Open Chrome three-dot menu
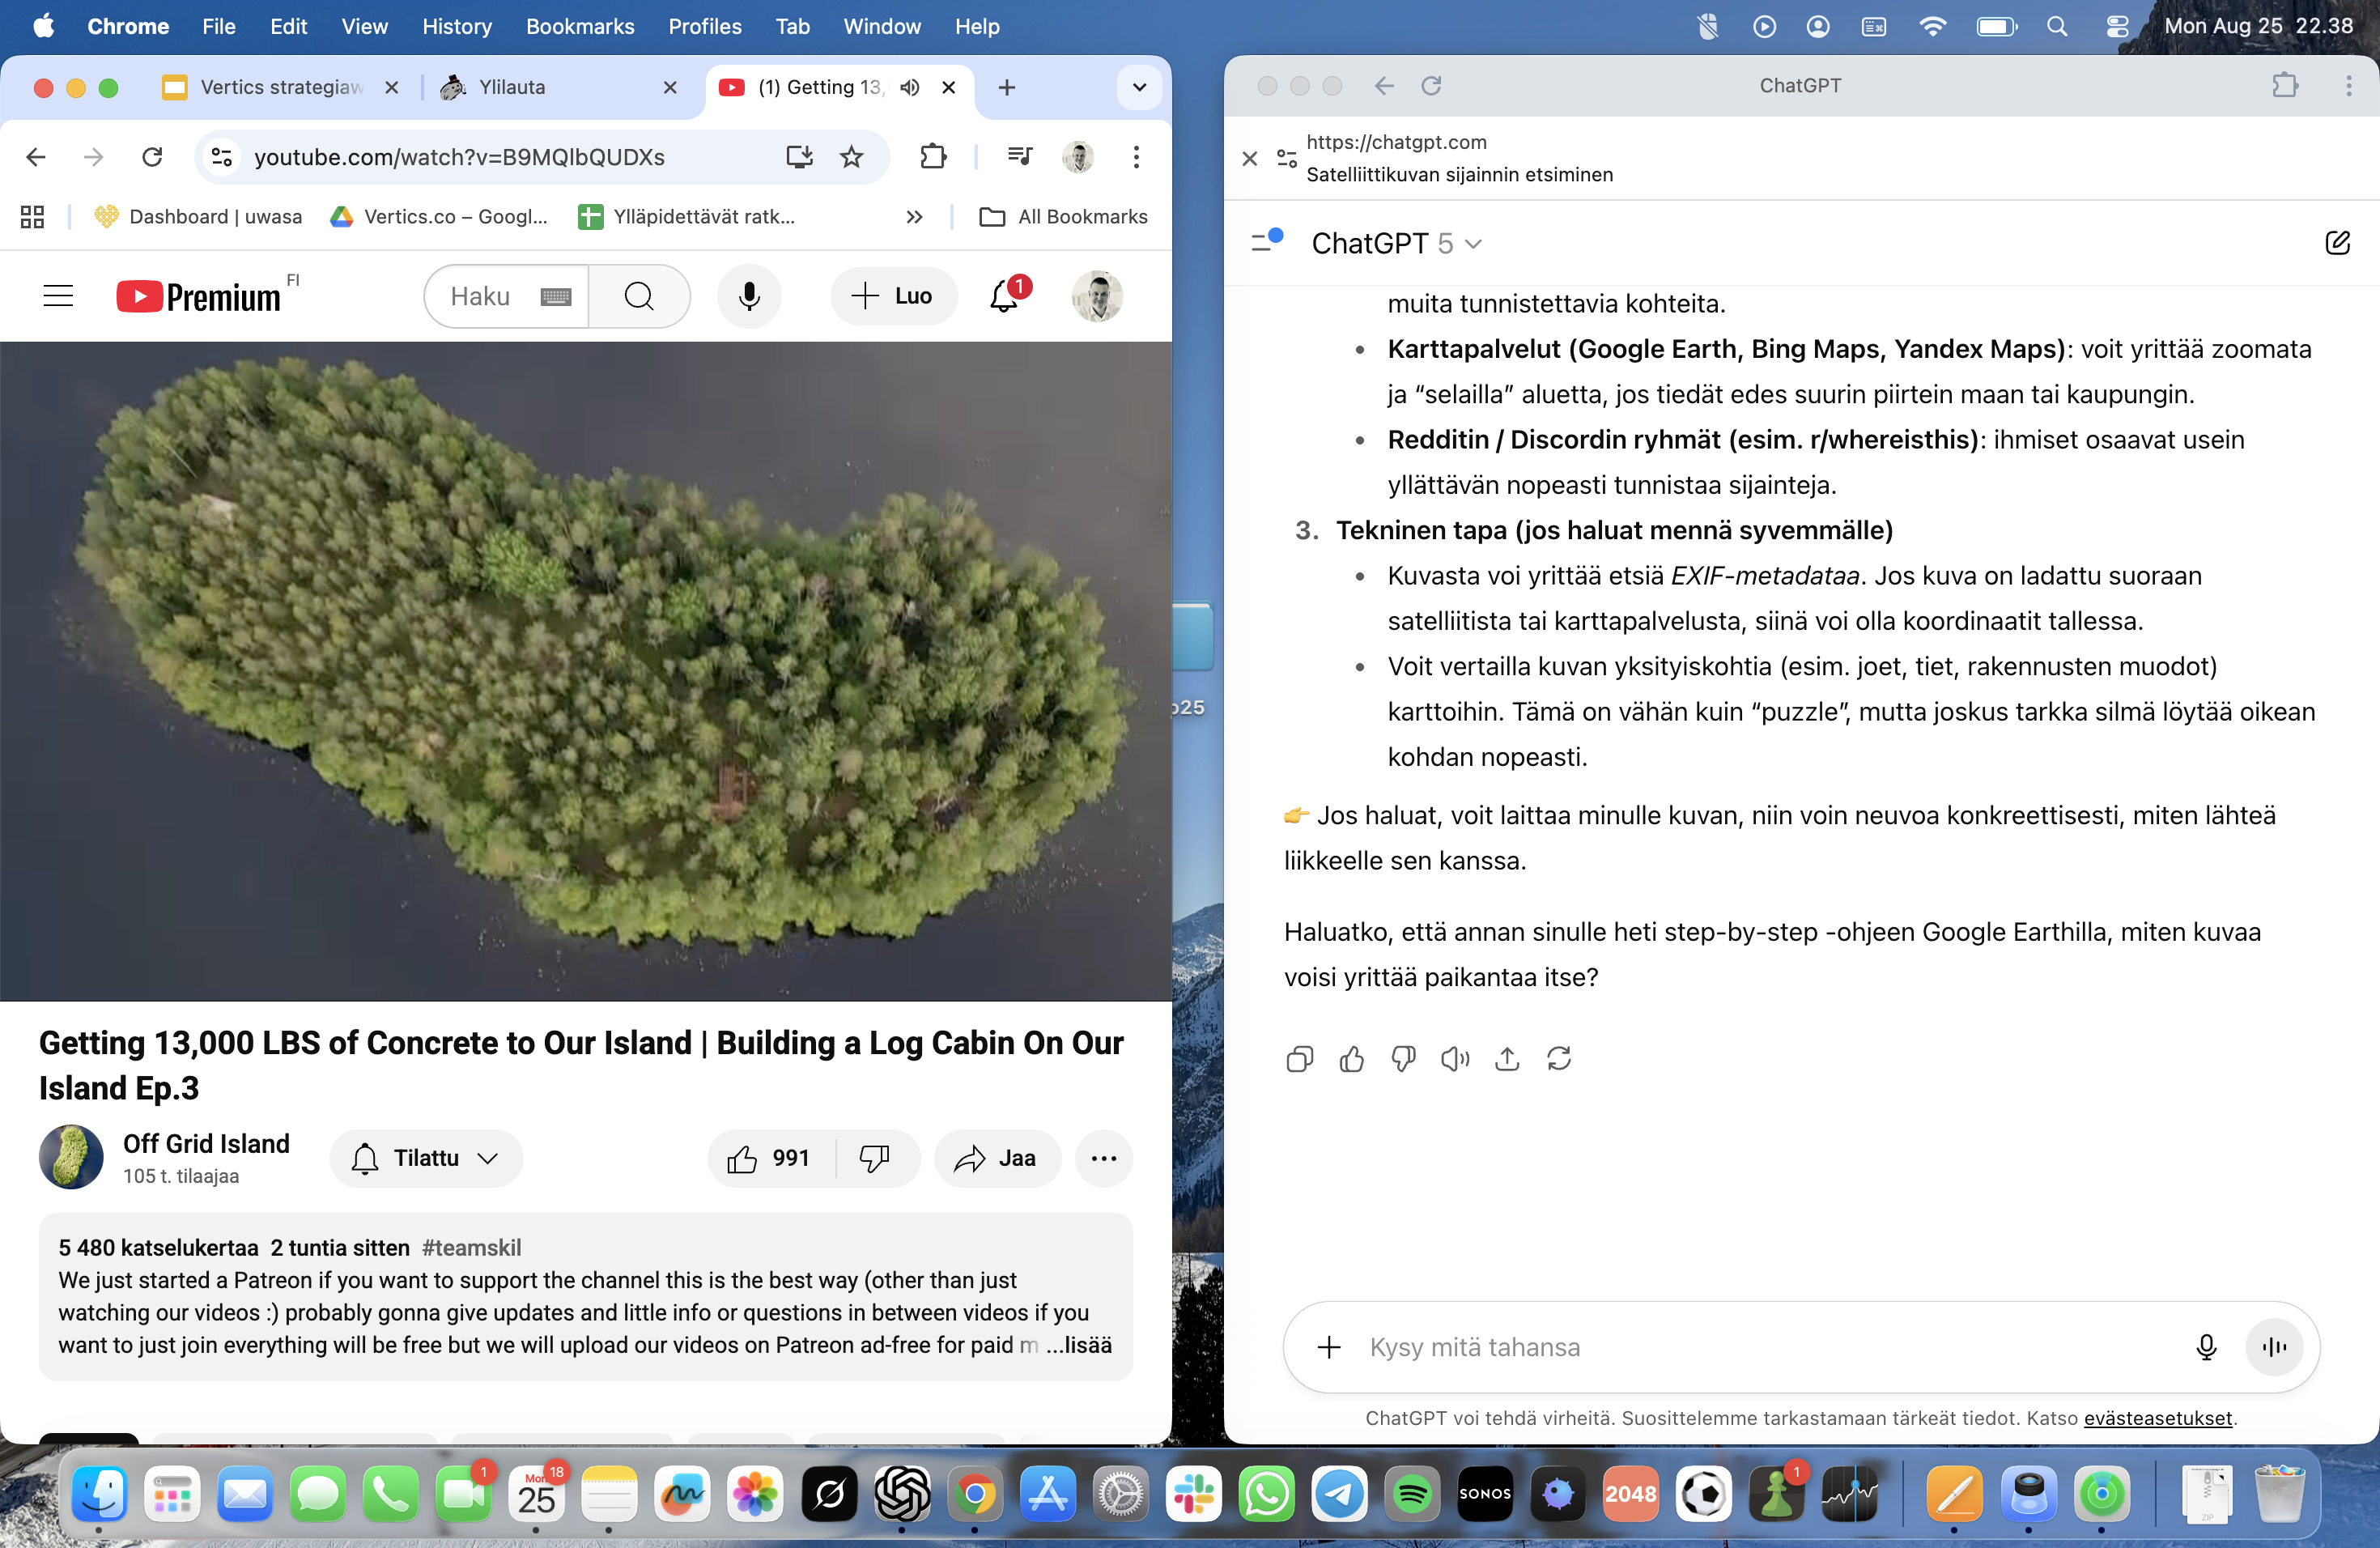 [x=1136, y=157]
